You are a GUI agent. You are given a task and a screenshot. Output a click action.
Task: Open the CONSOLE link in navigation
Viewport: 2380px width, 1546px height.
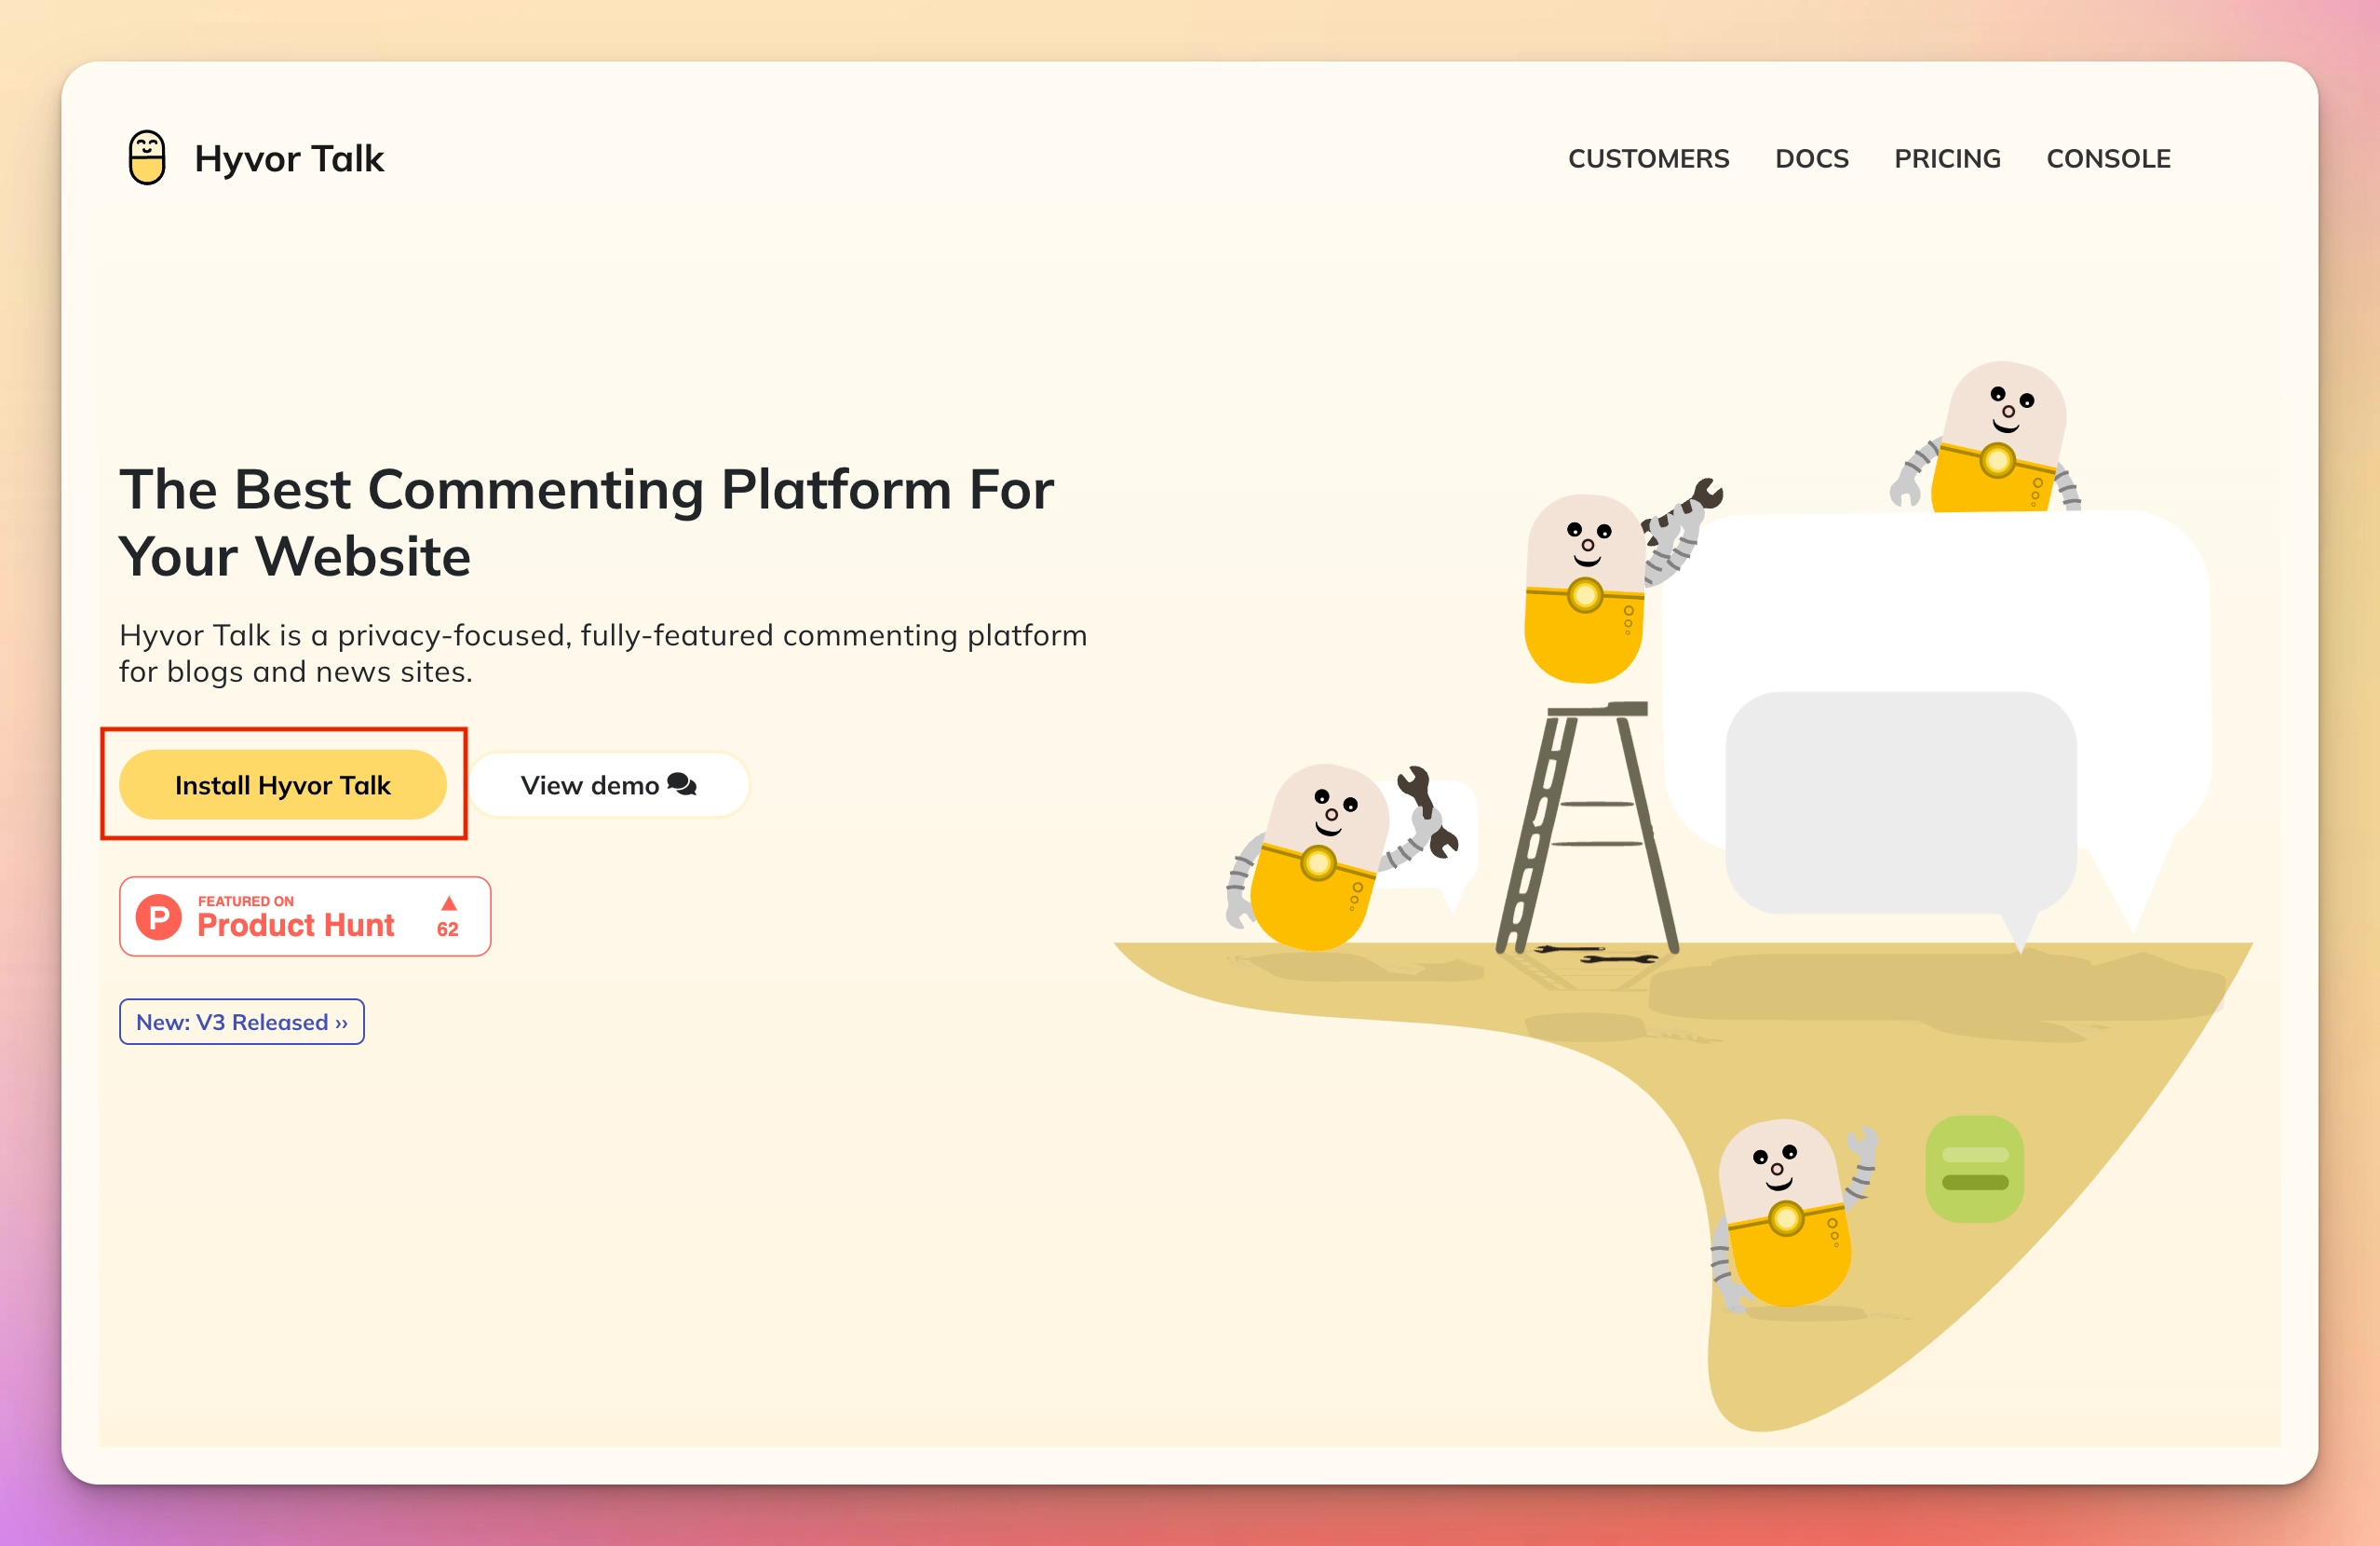point(2108,159)
